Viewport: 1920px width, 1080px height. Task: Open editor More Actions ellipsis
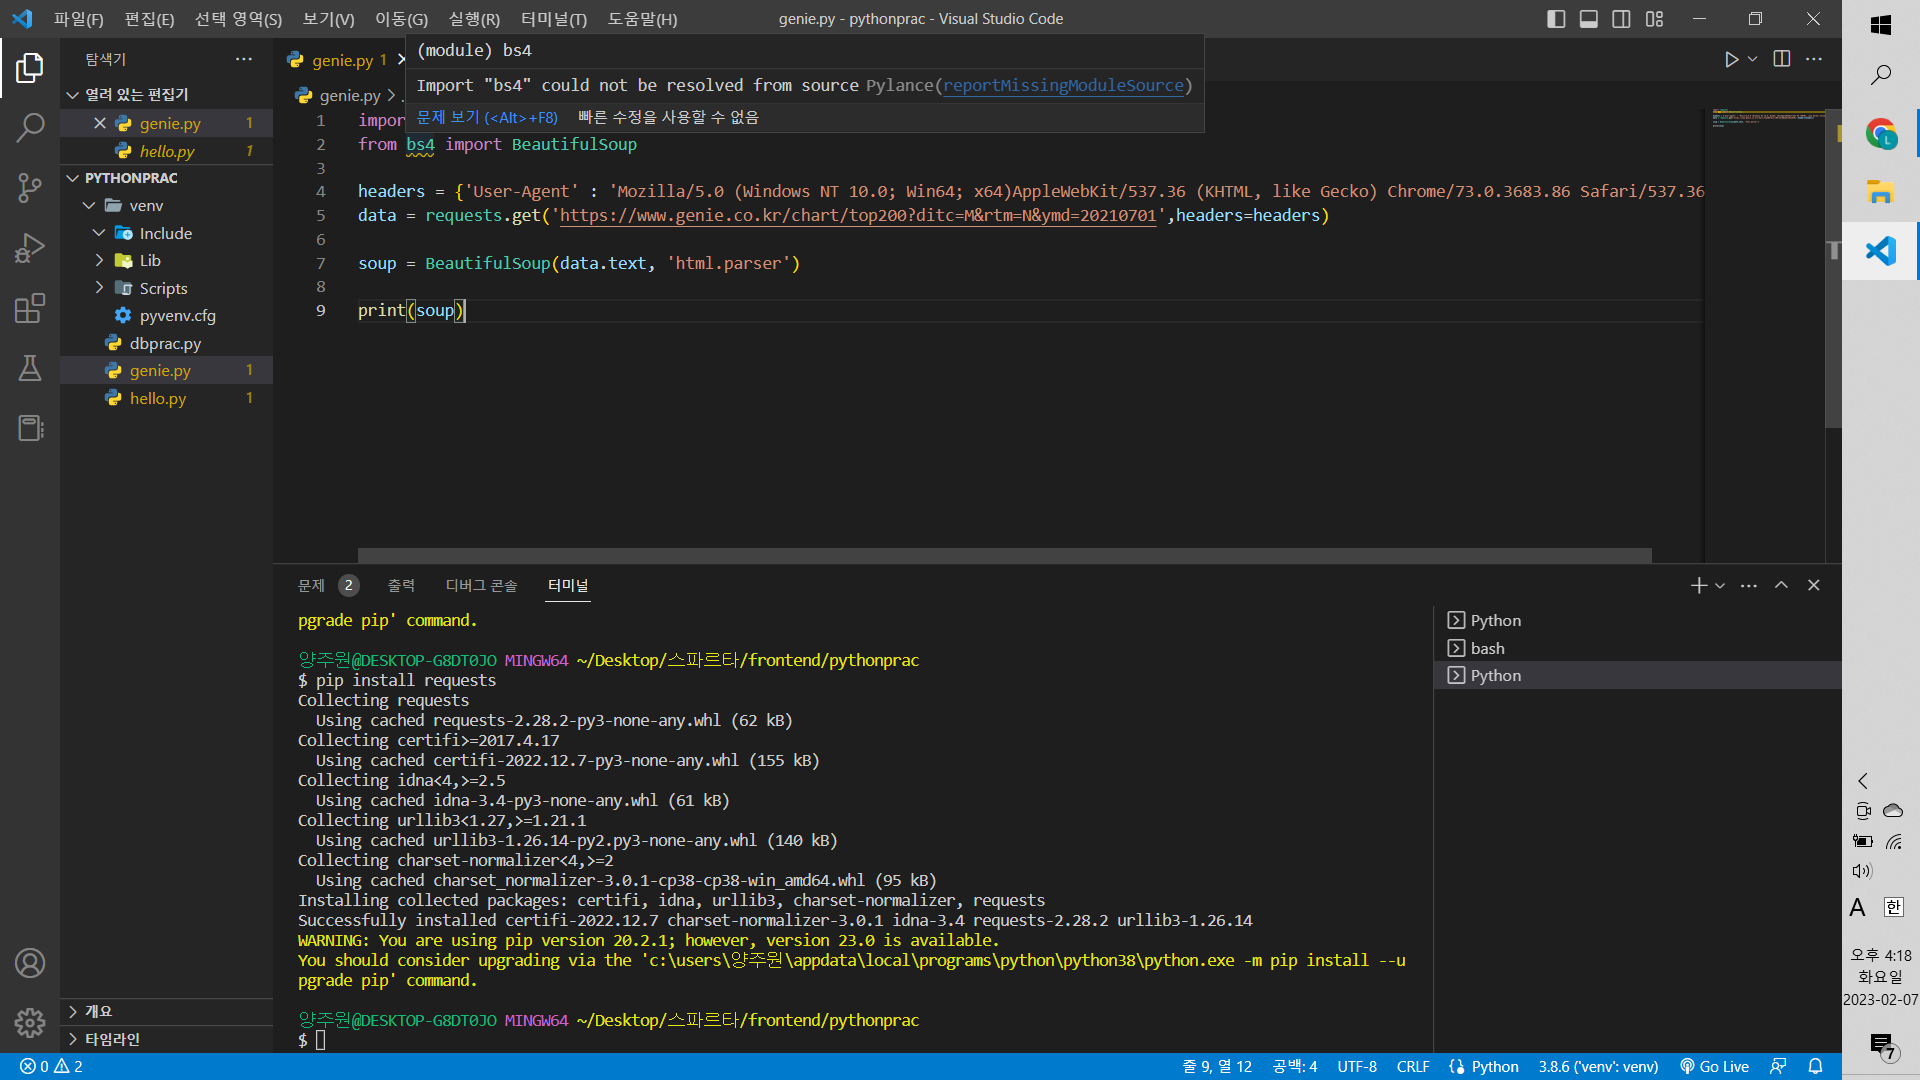[x=1814, y=59]
